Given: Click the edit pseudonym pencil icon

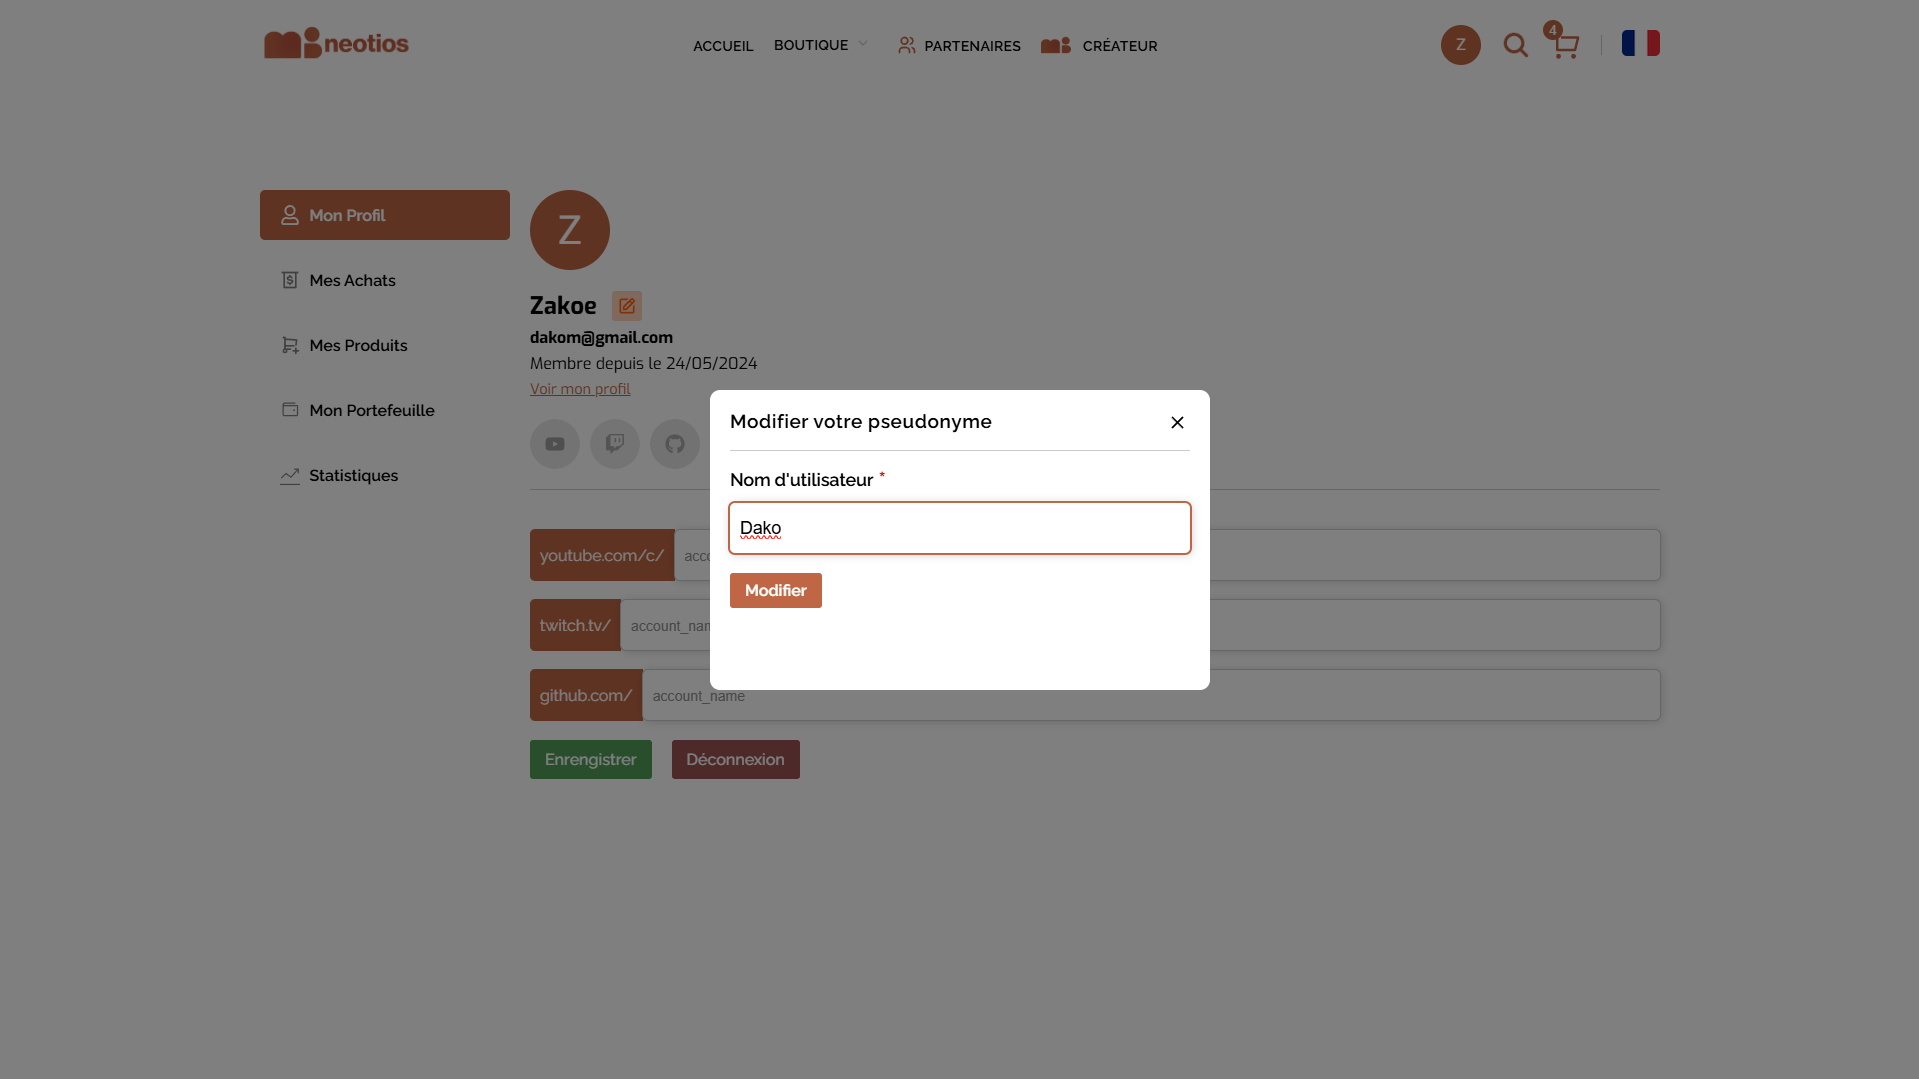Looking at the screenshot, I should tap(627, 306).
